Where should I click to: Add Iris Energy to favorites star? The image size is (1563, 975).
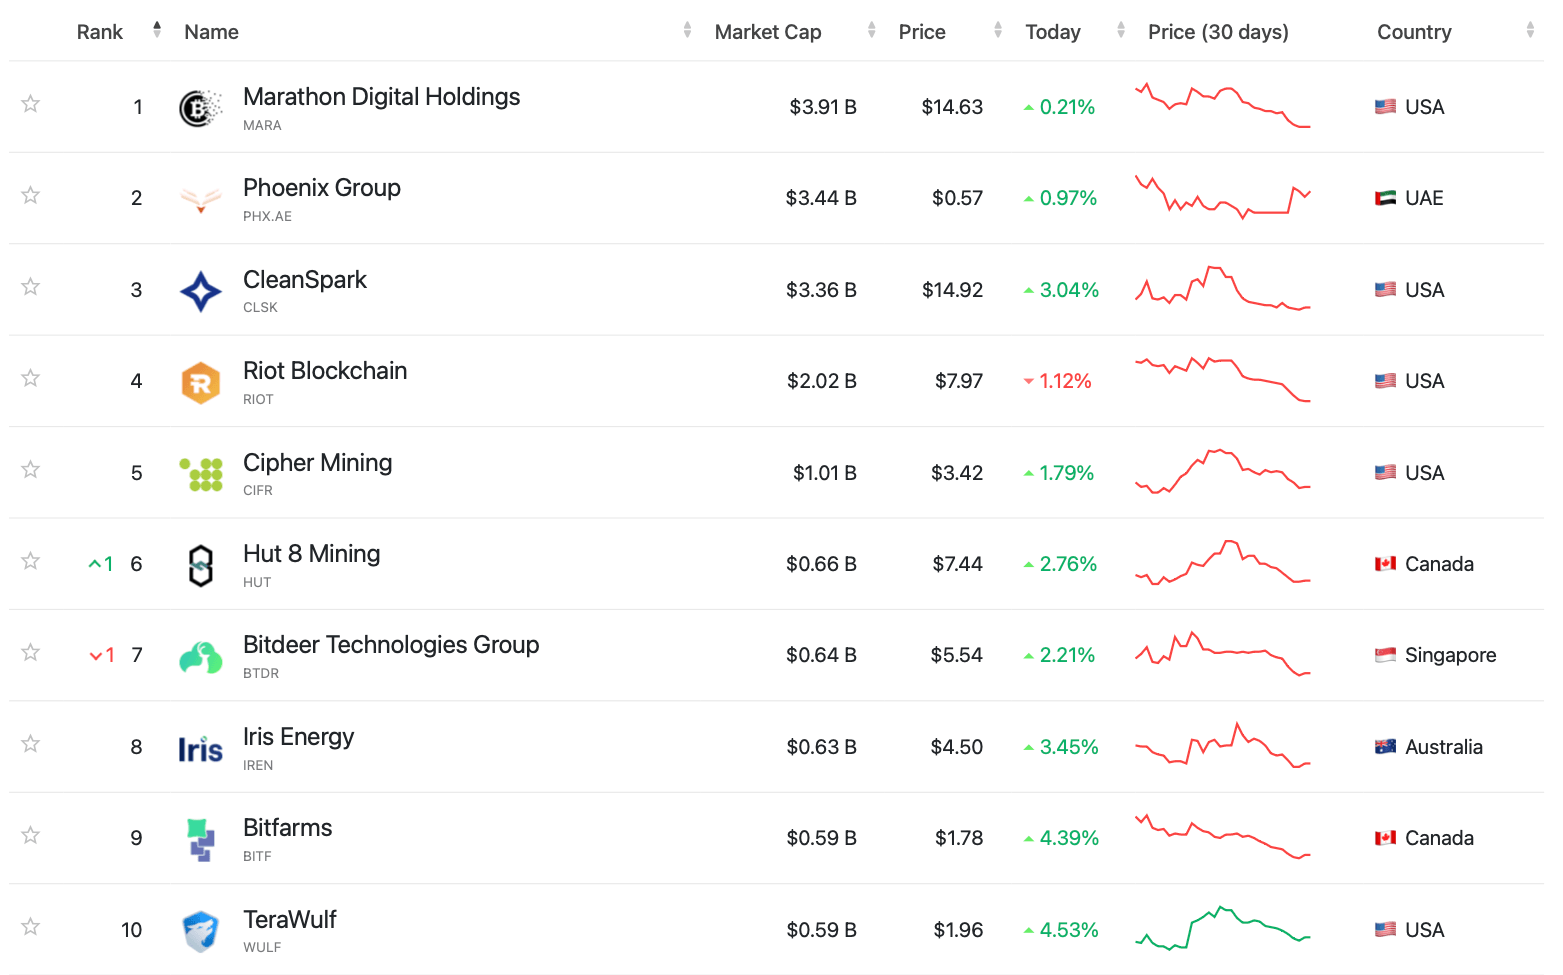click(x=31, y=744)
